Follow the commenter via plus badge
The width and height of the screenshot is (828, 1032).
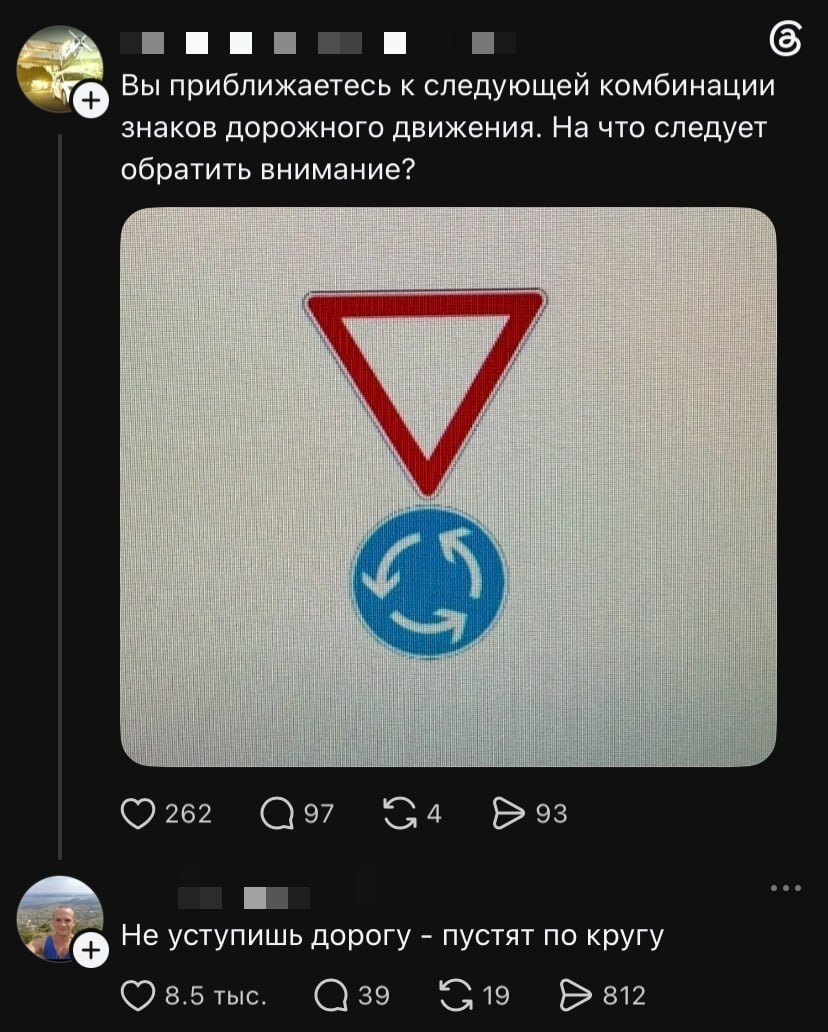[91, 950]
